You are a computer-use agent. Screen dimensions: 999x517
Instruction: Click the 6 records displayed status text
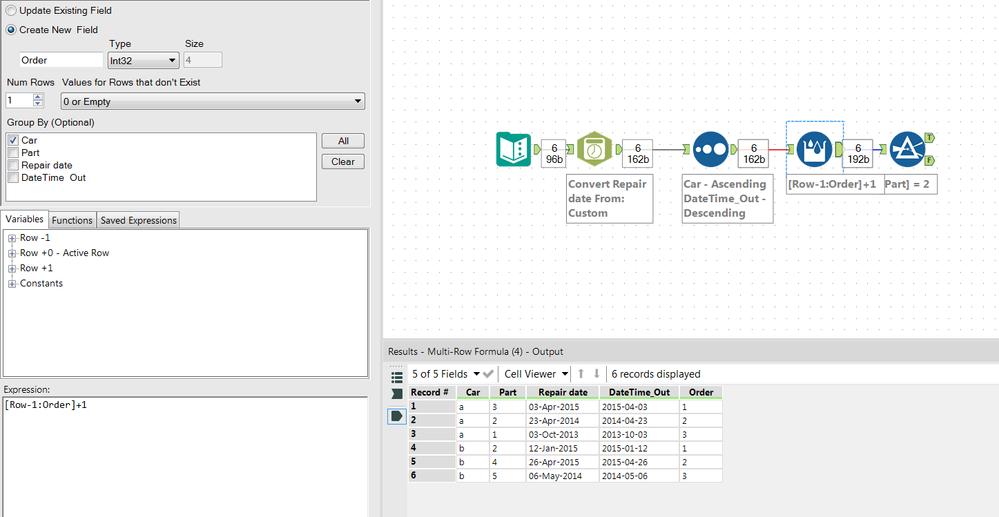[656, 374]
